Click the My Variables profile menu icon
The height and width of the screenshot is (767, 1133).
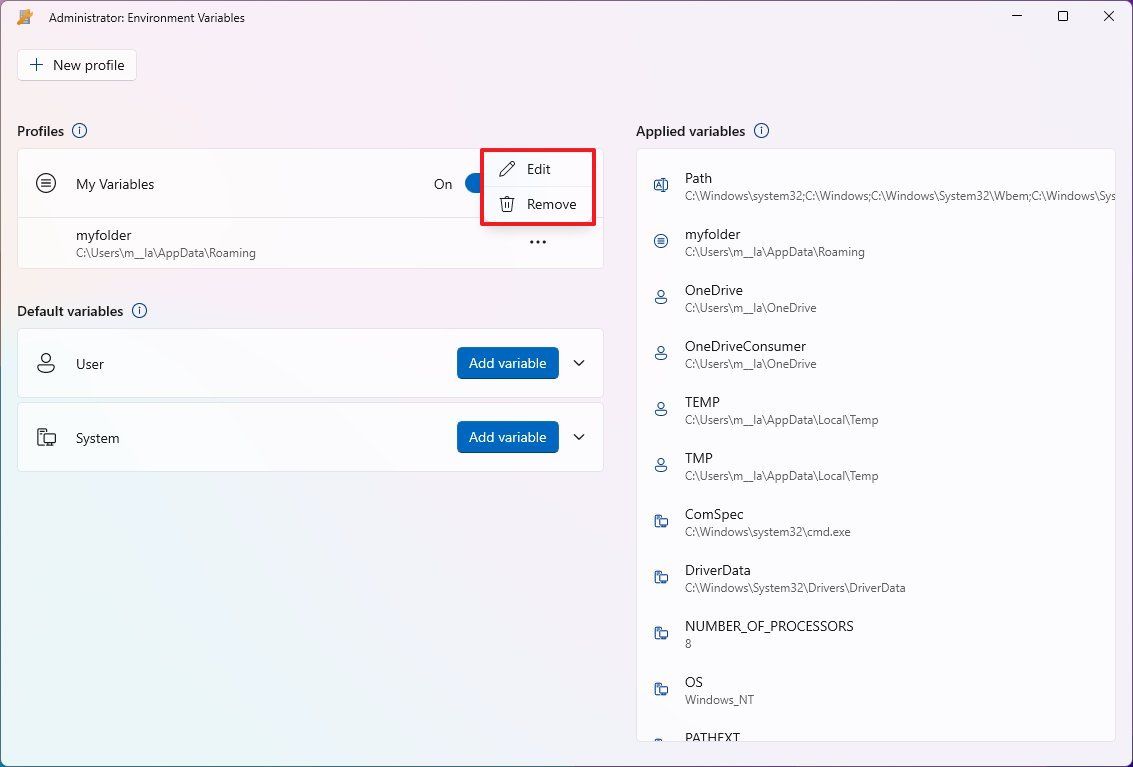[45, 183]
